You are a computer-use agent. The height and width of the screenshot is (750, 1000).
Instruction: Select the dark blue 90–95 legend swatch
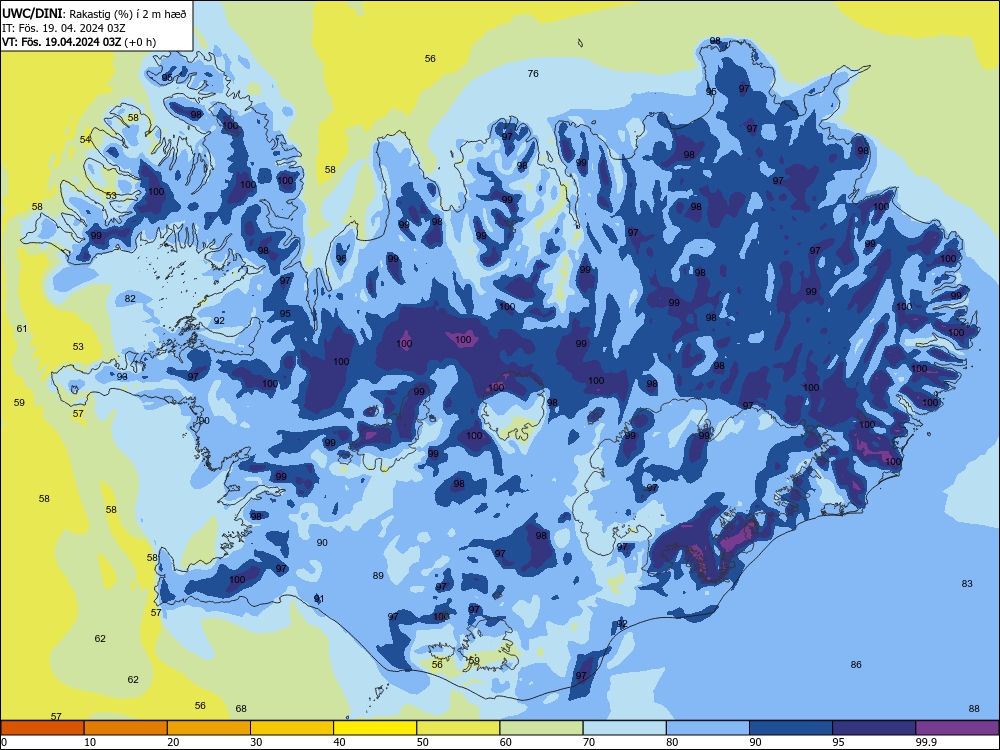pos(791,728)
